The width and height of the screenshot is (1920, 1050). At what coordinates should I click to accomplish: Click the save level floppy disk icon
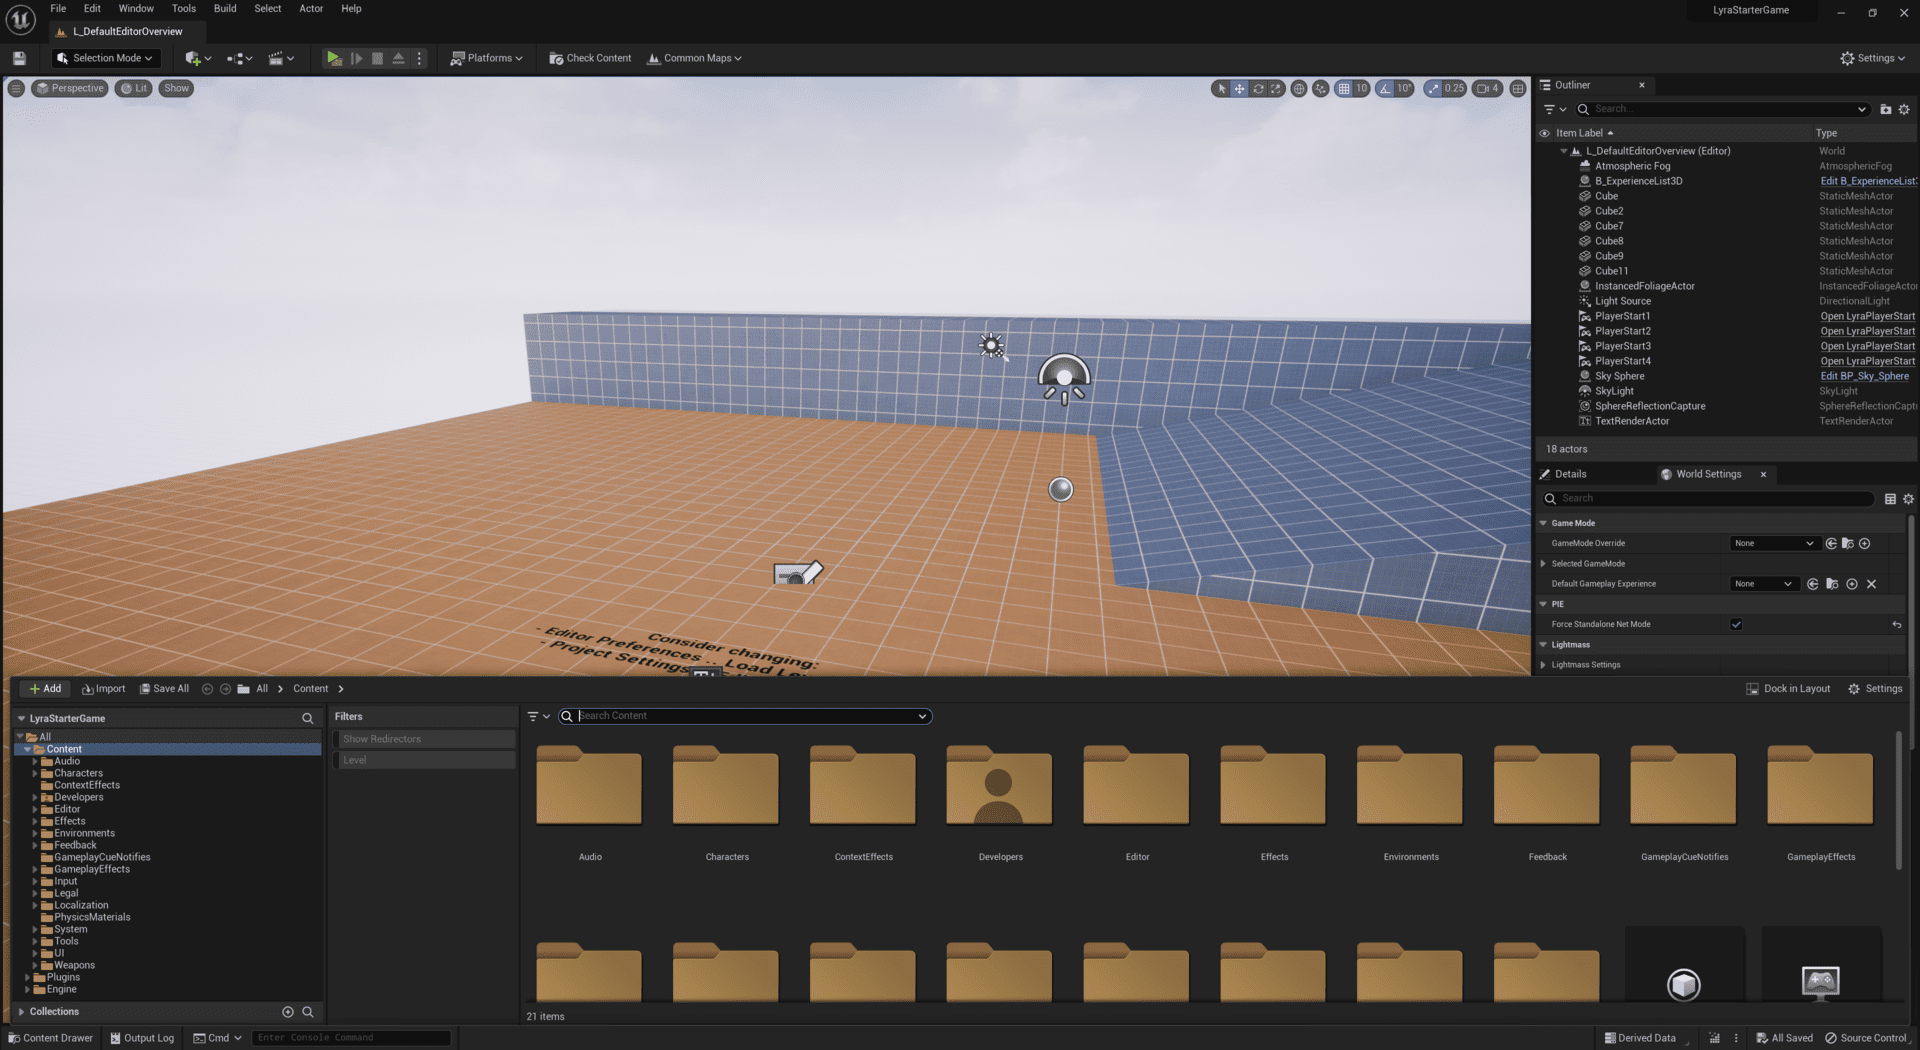pos(19,59)
